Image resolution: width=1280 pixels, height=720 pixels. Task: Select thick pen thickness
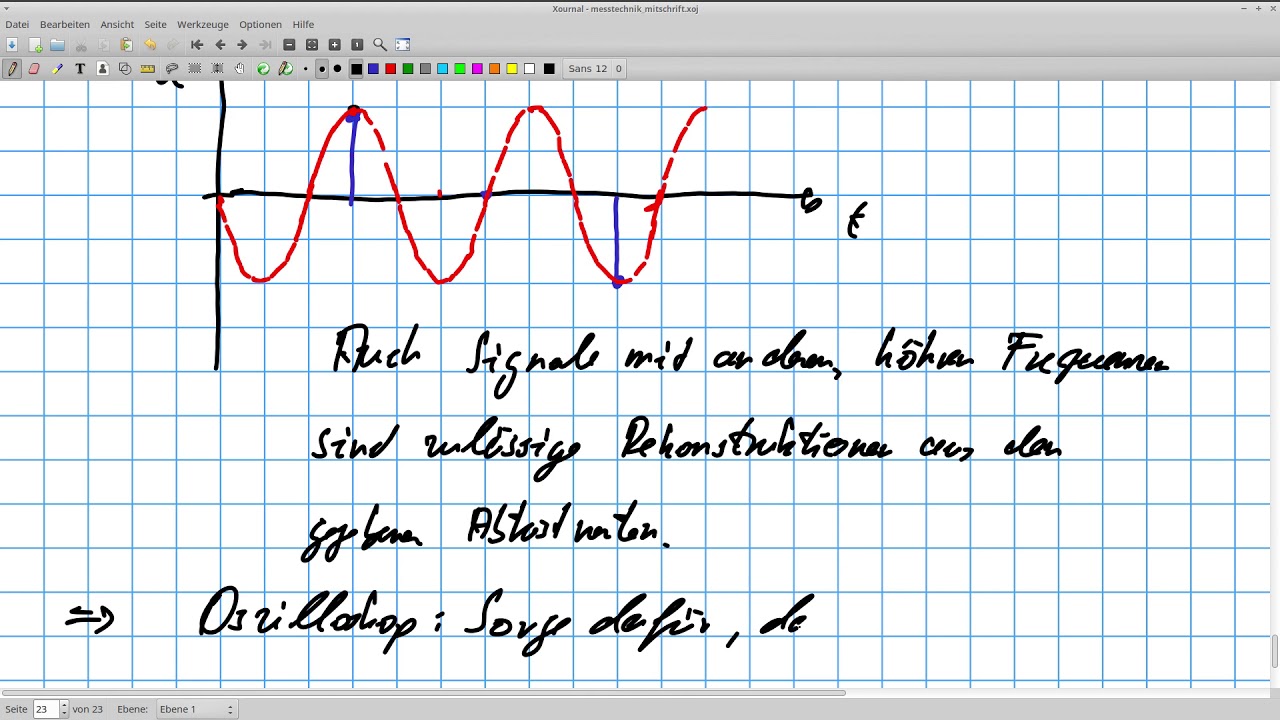337,69
